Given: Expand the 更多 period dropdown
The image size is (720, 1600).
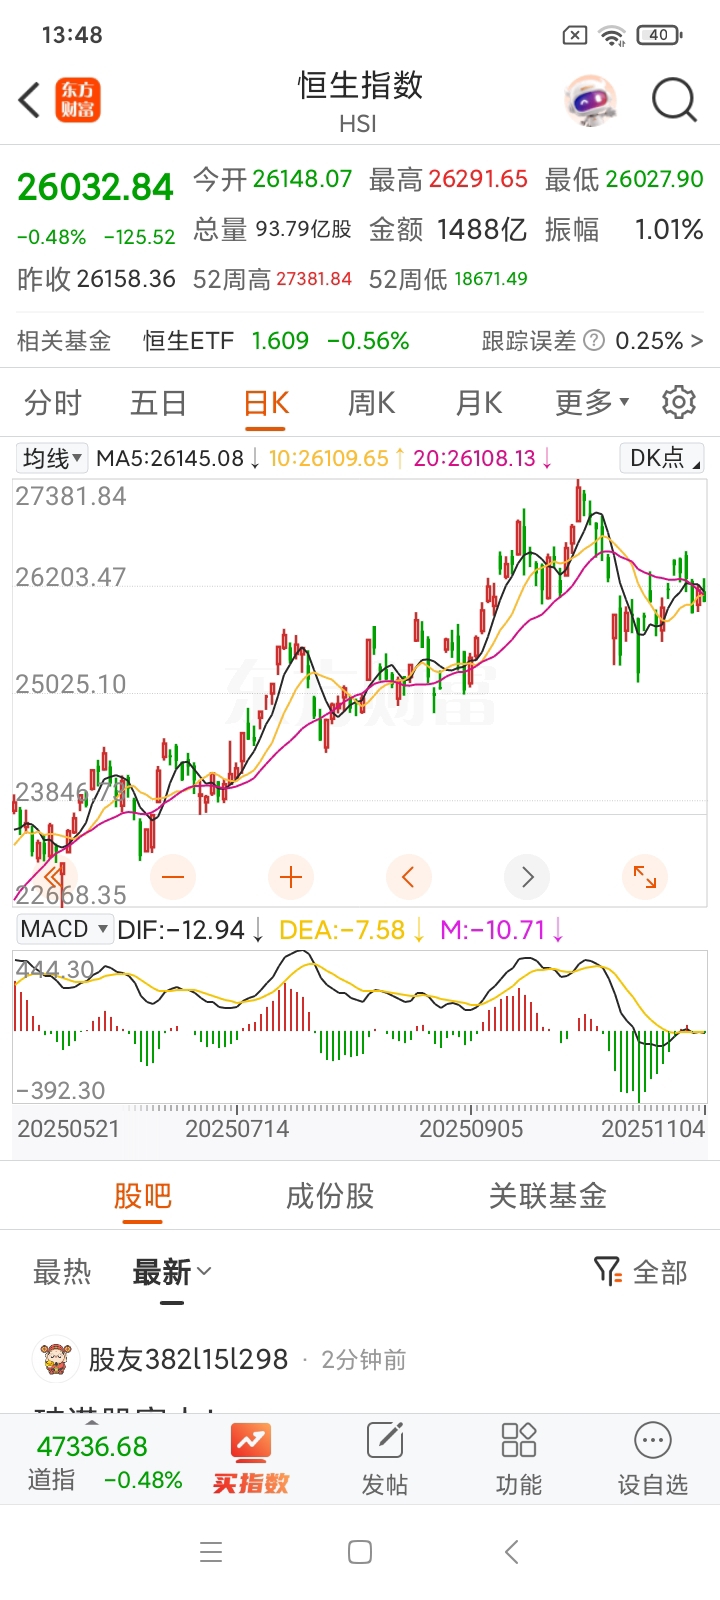Looking at the screenshot, I should 592,403.
